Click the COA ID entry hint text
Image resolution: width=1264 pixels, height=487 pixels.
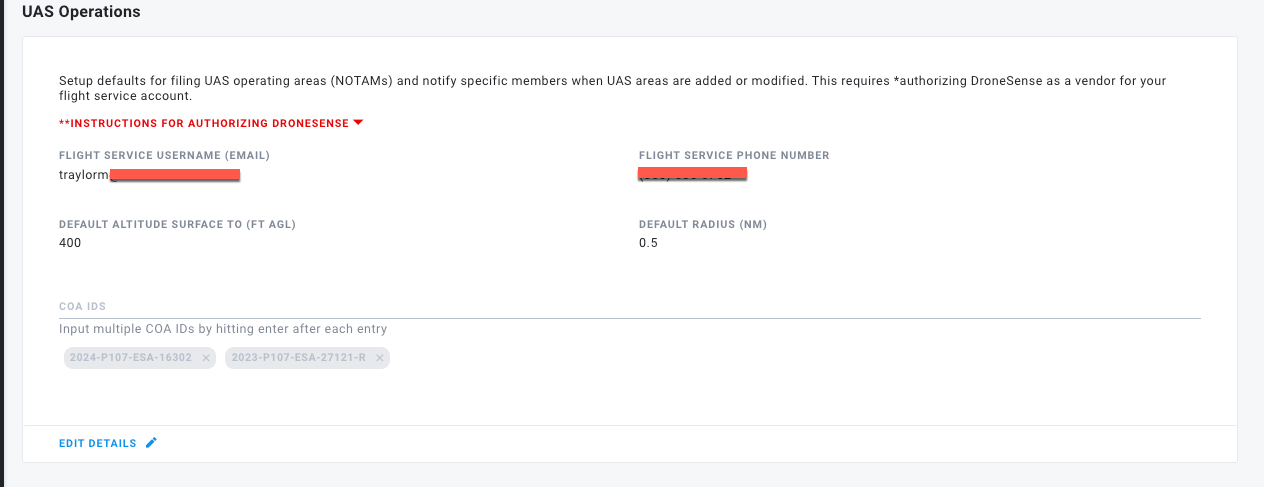pyautogui.click(x=223, y=329)
